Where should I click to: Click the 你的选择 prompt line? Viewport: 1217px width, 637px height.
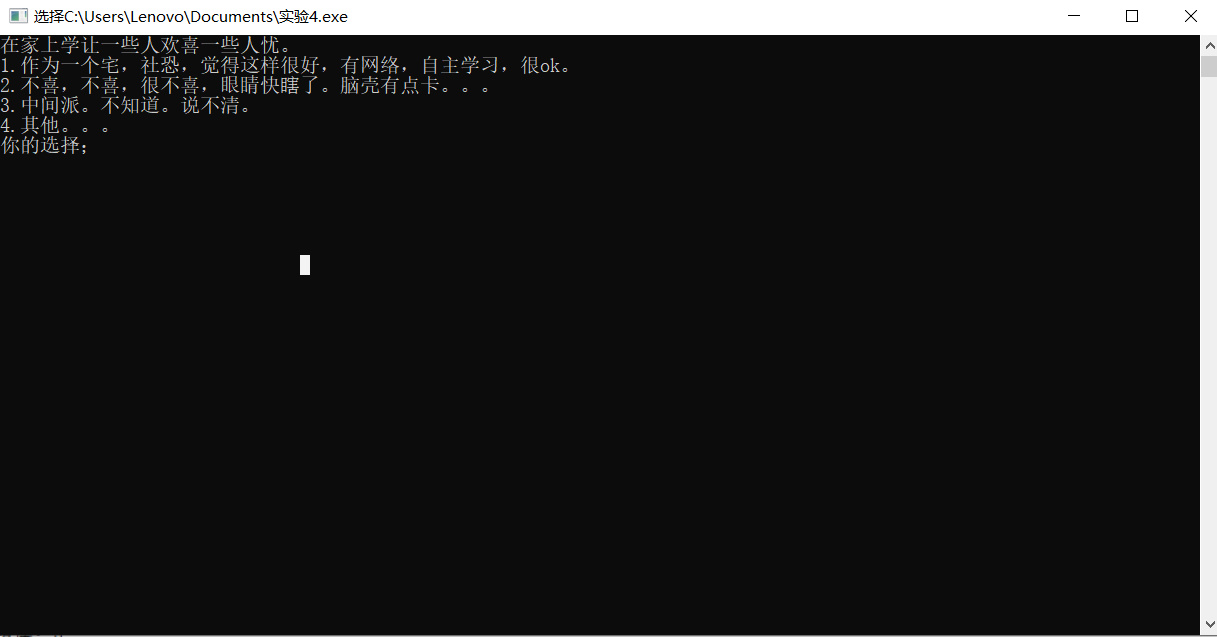click(x=46, y=146)
